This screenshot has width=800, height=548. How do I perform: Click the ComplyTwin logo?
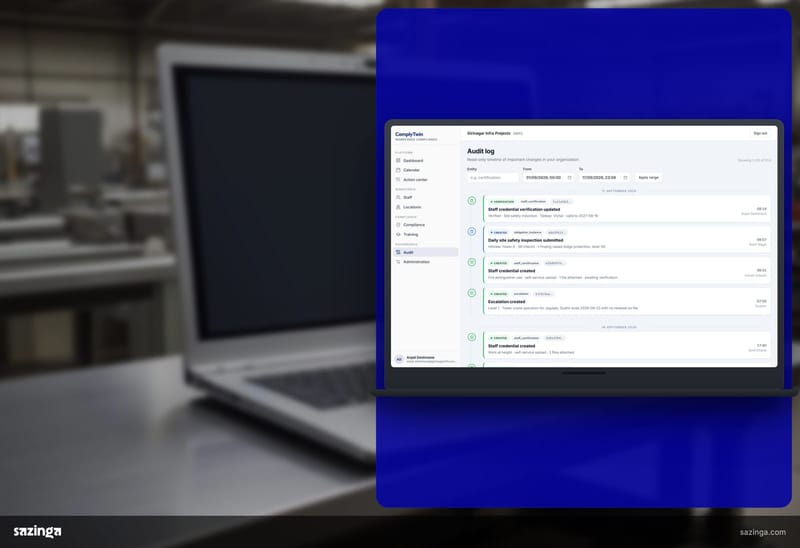click(x=409, y=134)
